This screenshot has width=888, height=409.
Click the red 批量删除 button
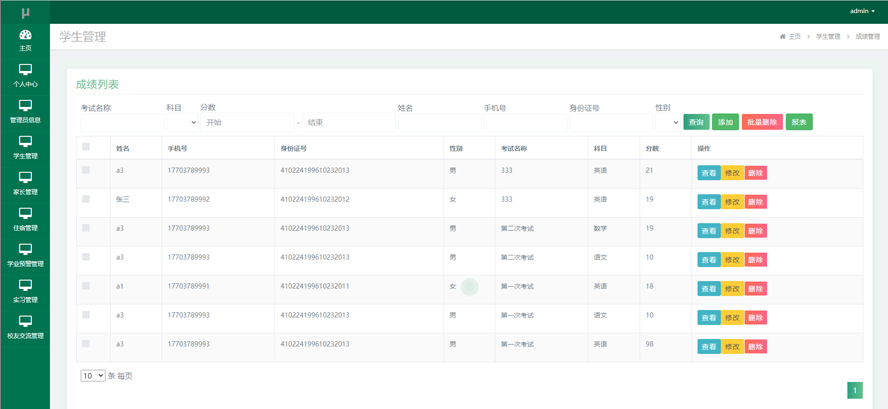762,122
